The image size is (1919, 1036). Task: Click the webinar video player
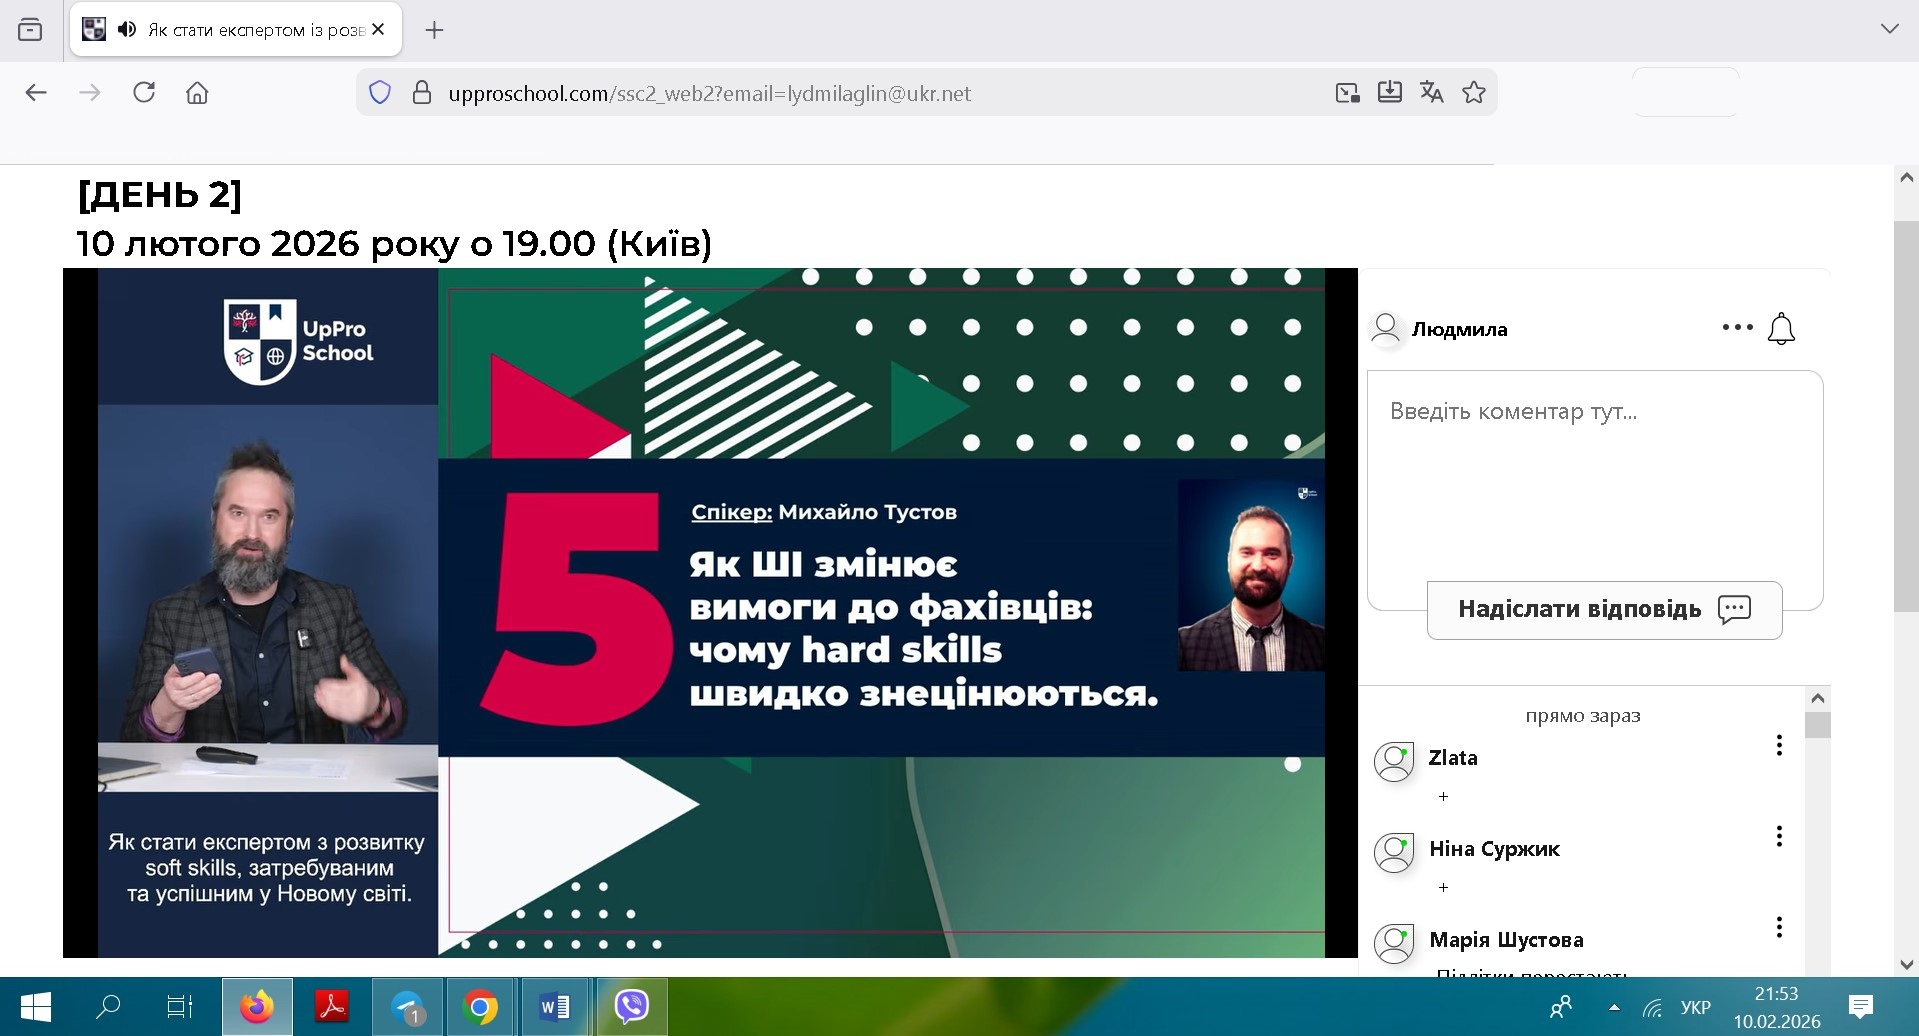pos(710,612)
